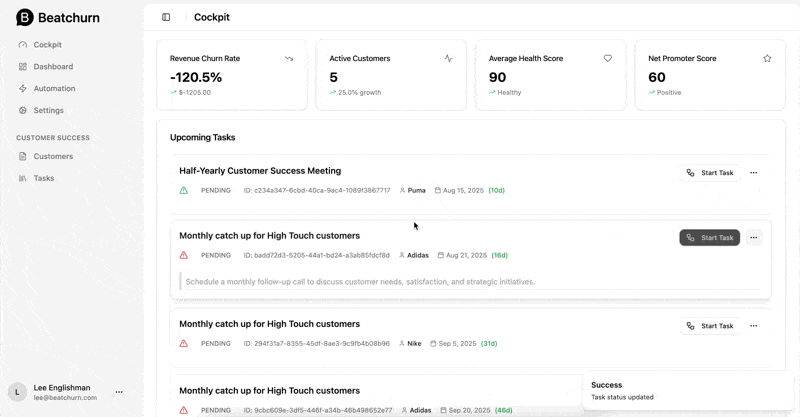Click the Automation lightning icon
The height and width of the screenshot is (417, 800).
tap(22, 89)
